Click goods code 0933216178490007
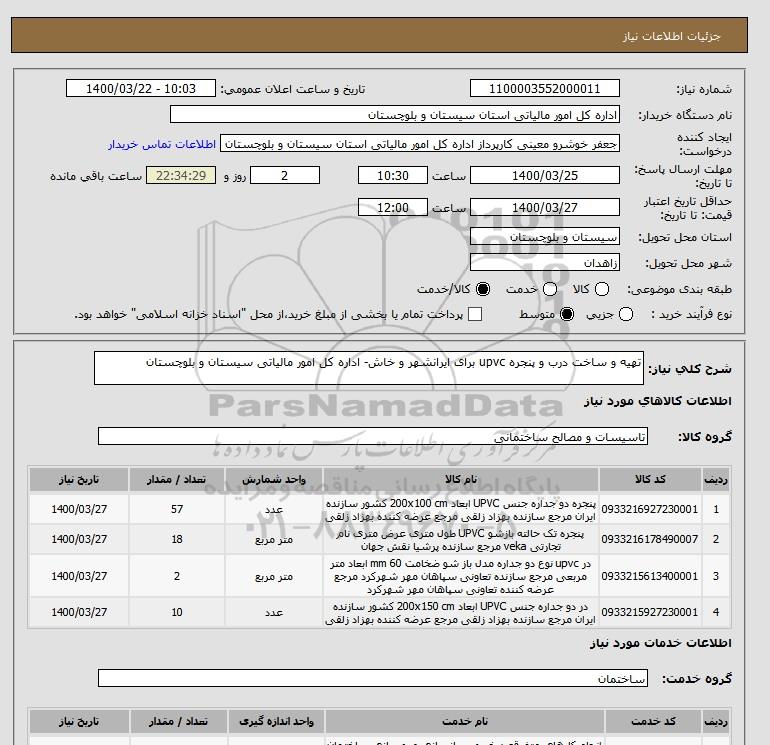The height and width of the screenshot is (745, 770). [x=650, y=540]
